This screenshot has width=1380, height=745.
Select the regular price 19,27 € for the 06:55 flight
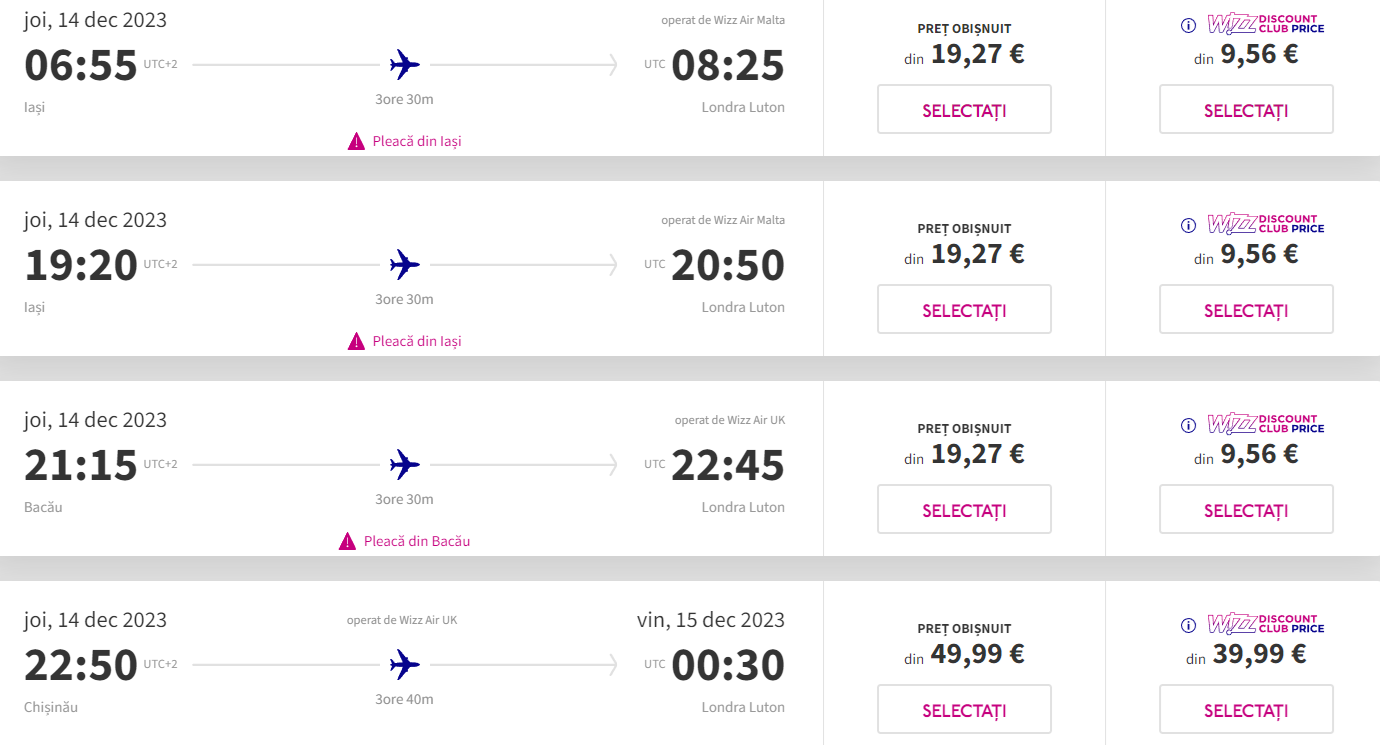[964, 109]
